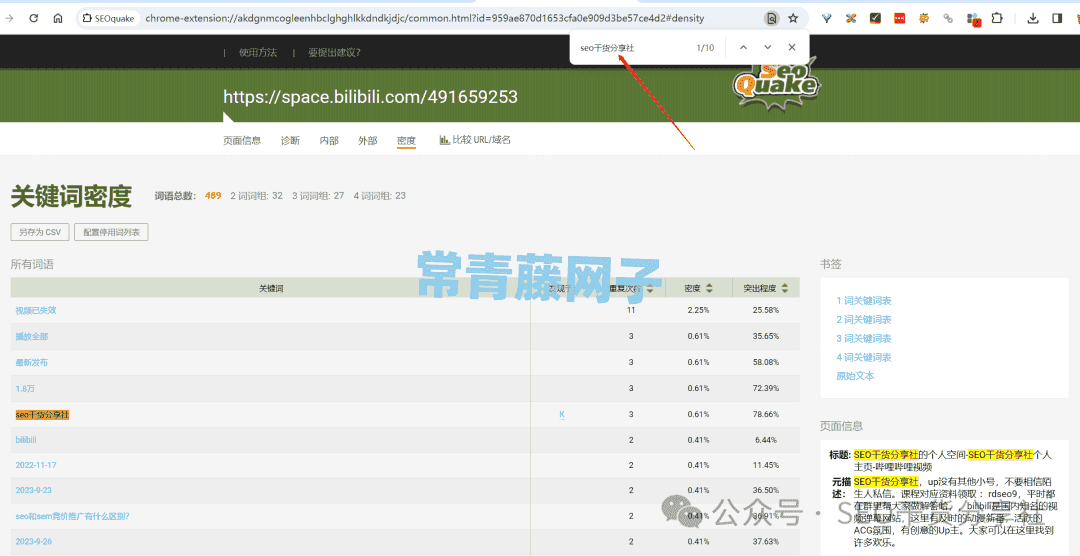Viewport: 1080px width, 556px height.
Task: Open the gray chain-link extension icon
Action: (x=948, y=19)
